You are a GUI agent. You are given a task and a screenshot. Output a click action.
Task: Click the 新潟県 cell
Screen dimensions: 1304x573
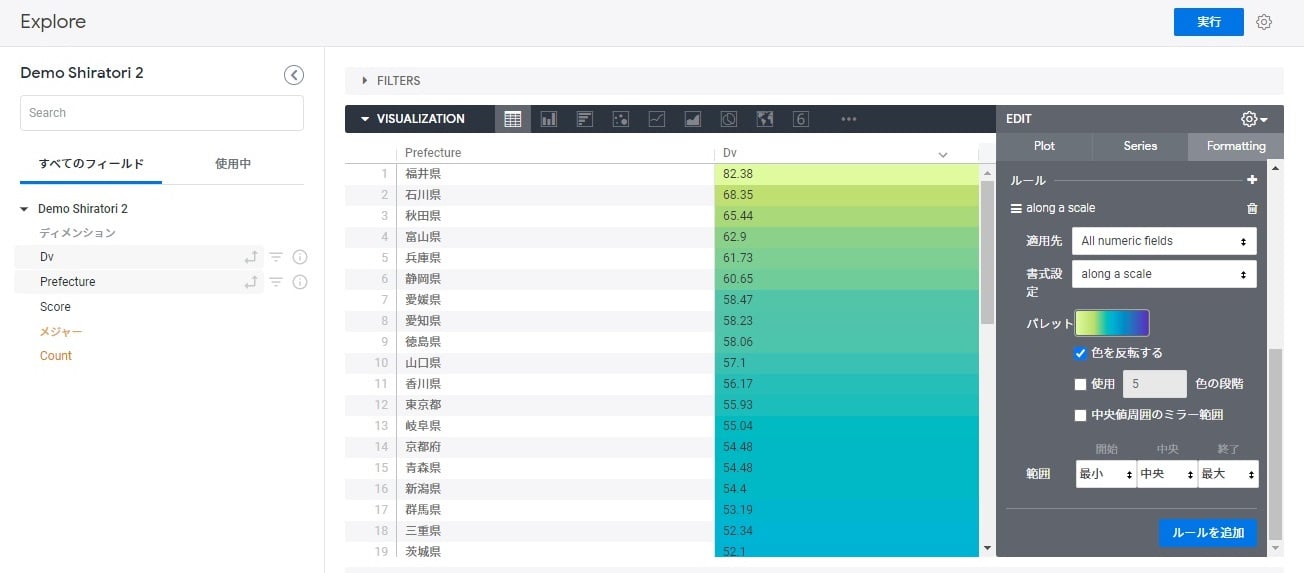point(555,489)
